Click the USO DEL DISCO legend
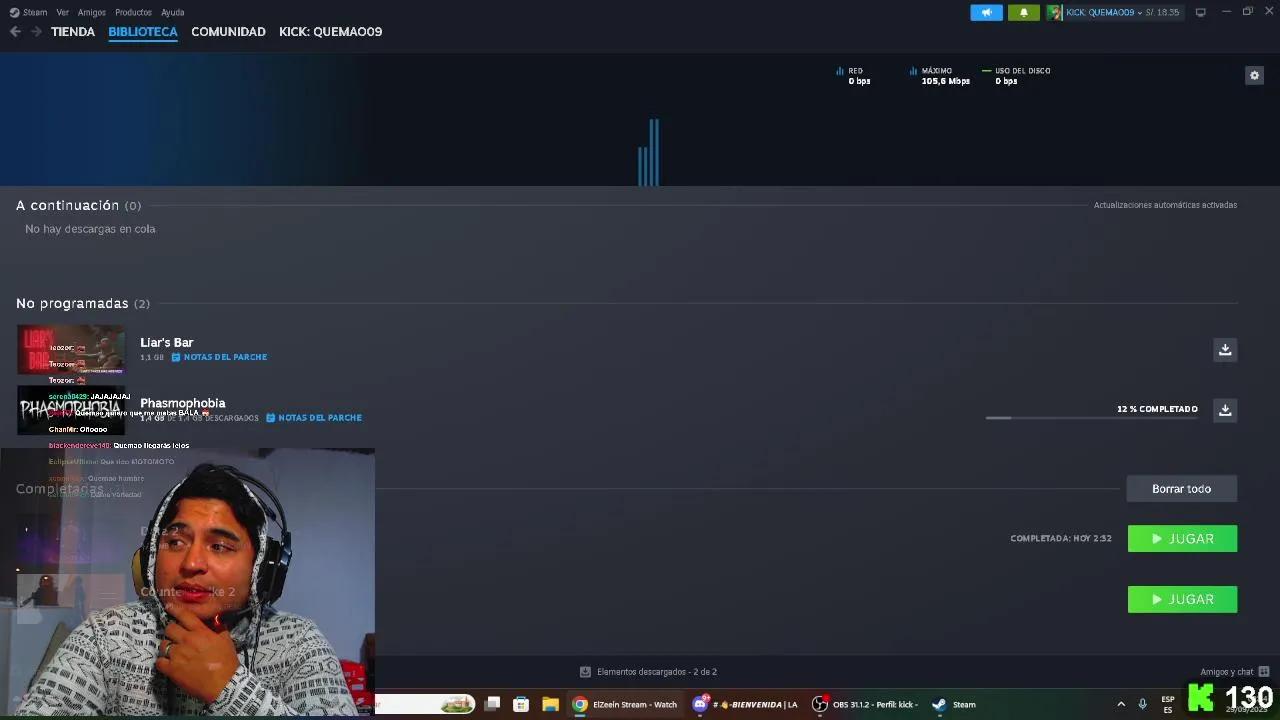The width and height of the screenshot is (1280, 720). [x=1016, y=76]
